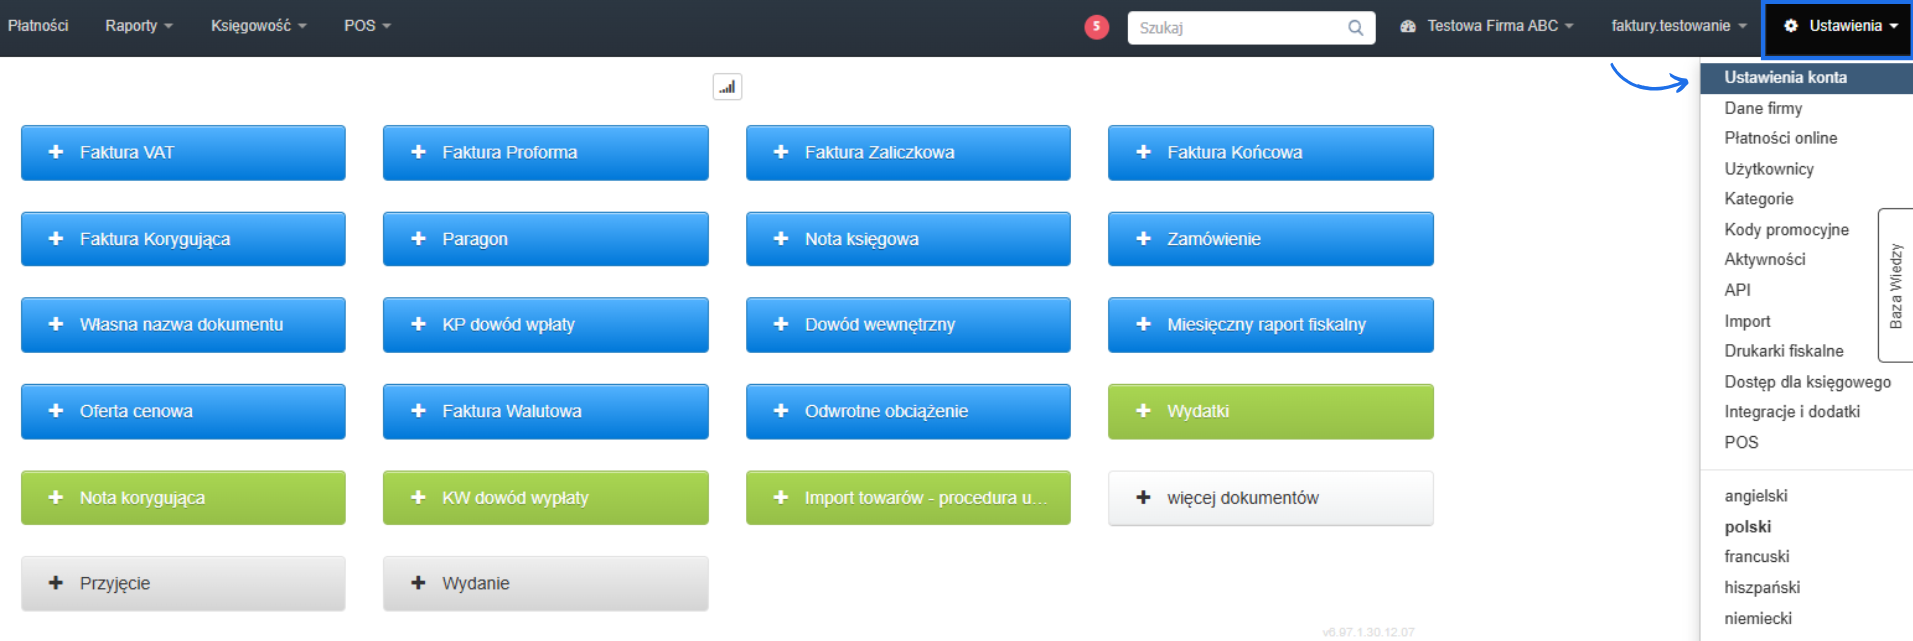The height and width of the screenshot is (641, 1913).
Task: Create a new Faktura Walutowa
Action: tap(546, 412)
